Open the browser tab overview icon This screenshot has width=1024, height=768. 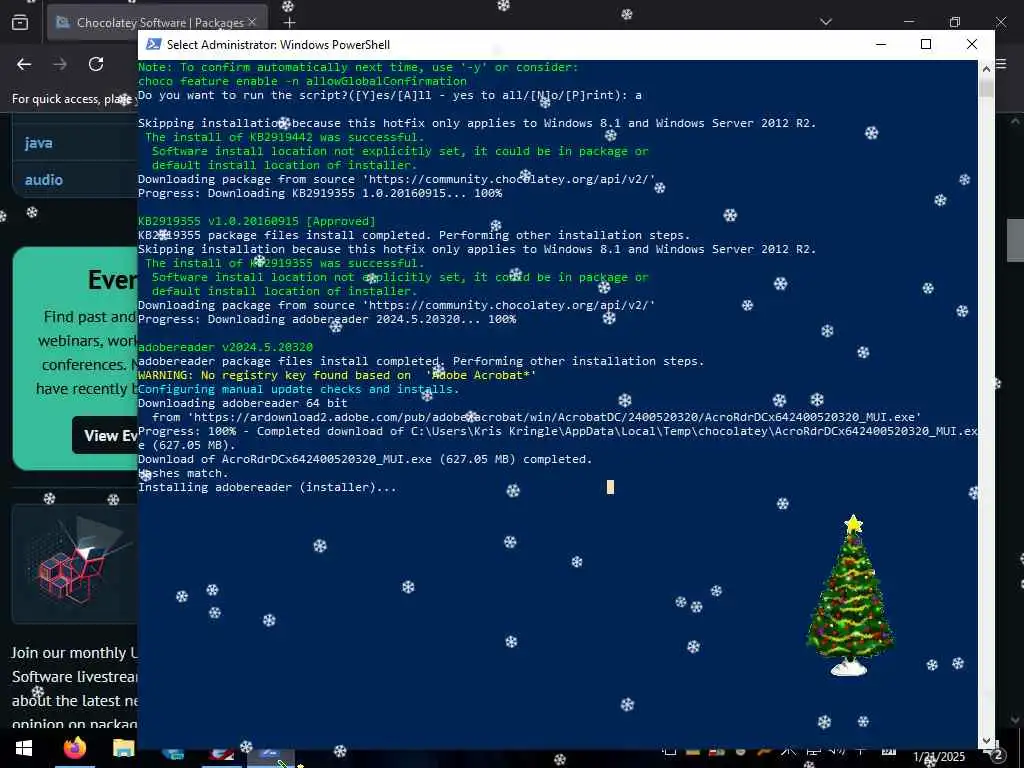20,23
